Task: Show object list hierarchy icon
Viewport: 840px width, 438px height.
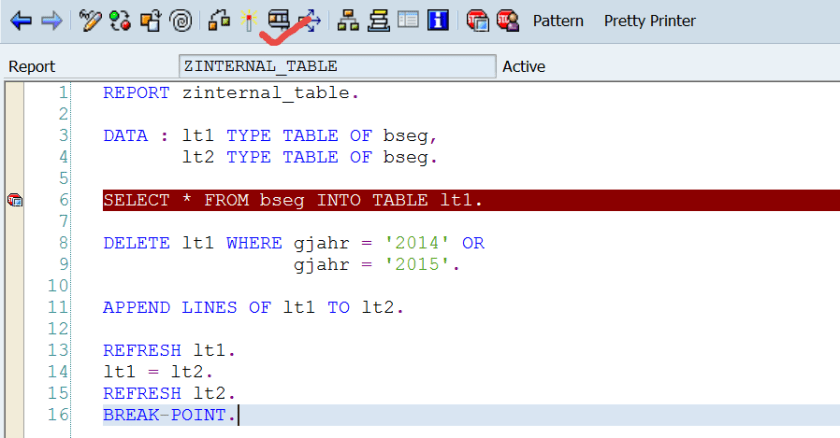Action: coord(348,21)
